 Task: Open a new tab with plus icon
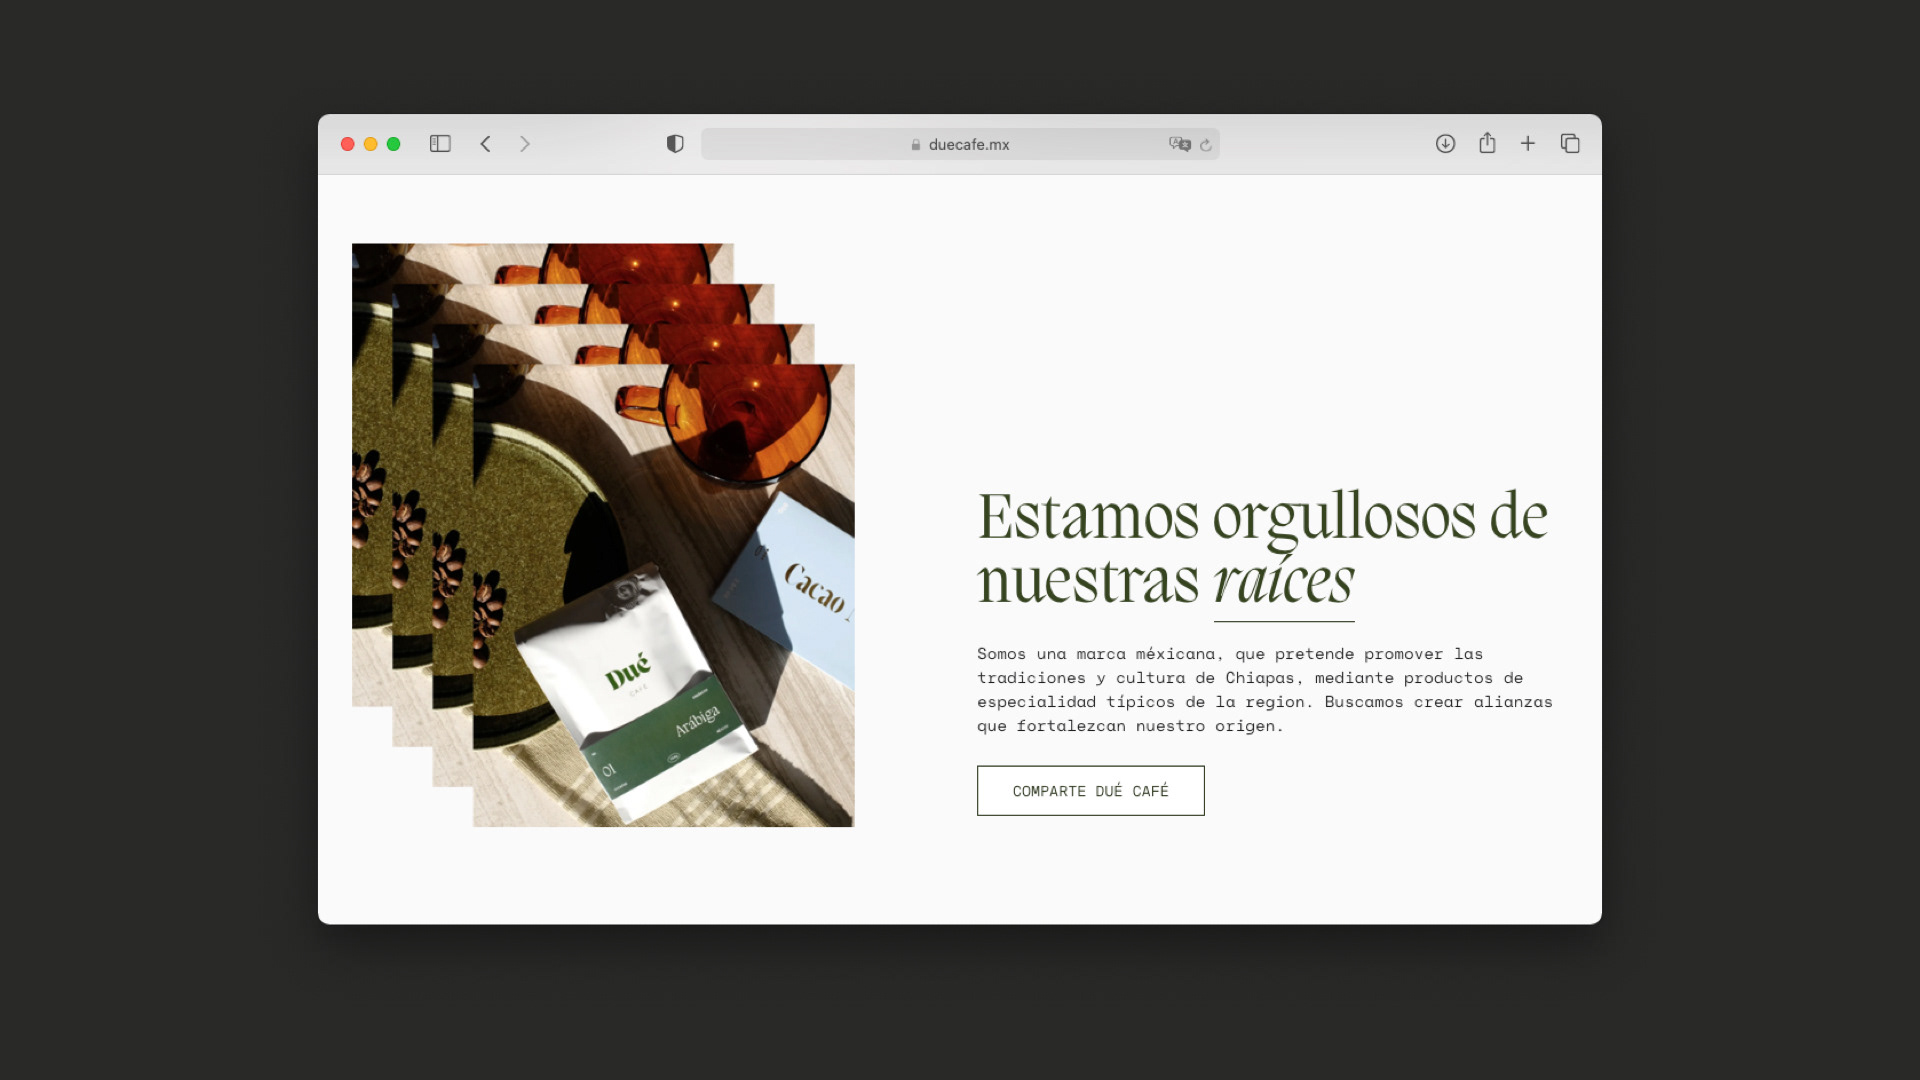1528,144
